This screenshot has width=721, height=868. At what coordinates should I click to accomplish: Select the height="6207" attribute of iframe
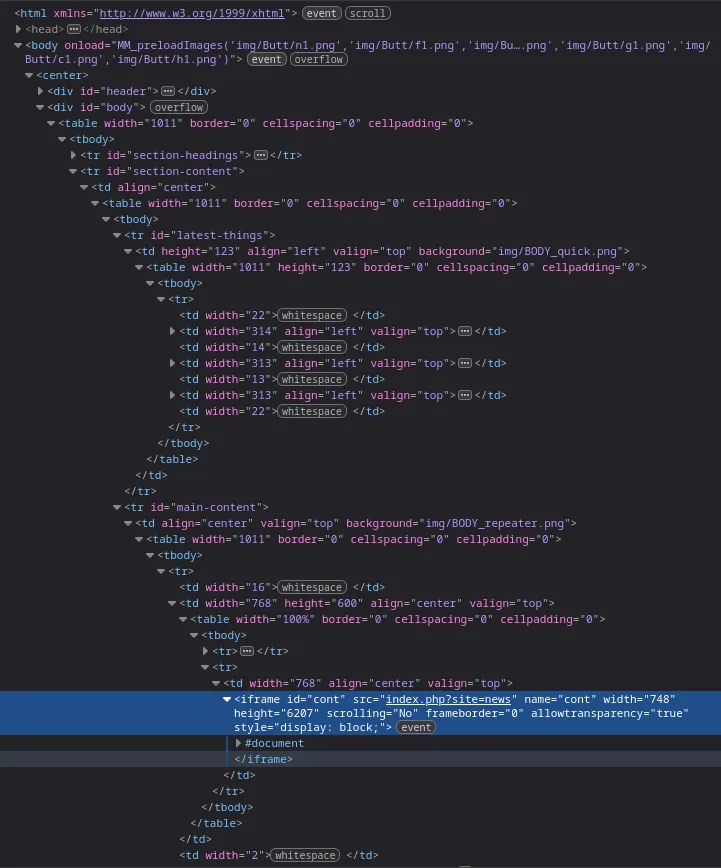tap(276, 713)
